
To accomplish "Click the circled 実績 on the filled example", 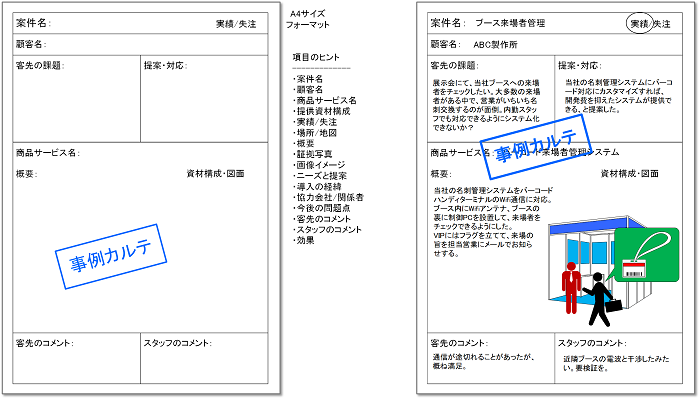I will [x=639, y=24].
